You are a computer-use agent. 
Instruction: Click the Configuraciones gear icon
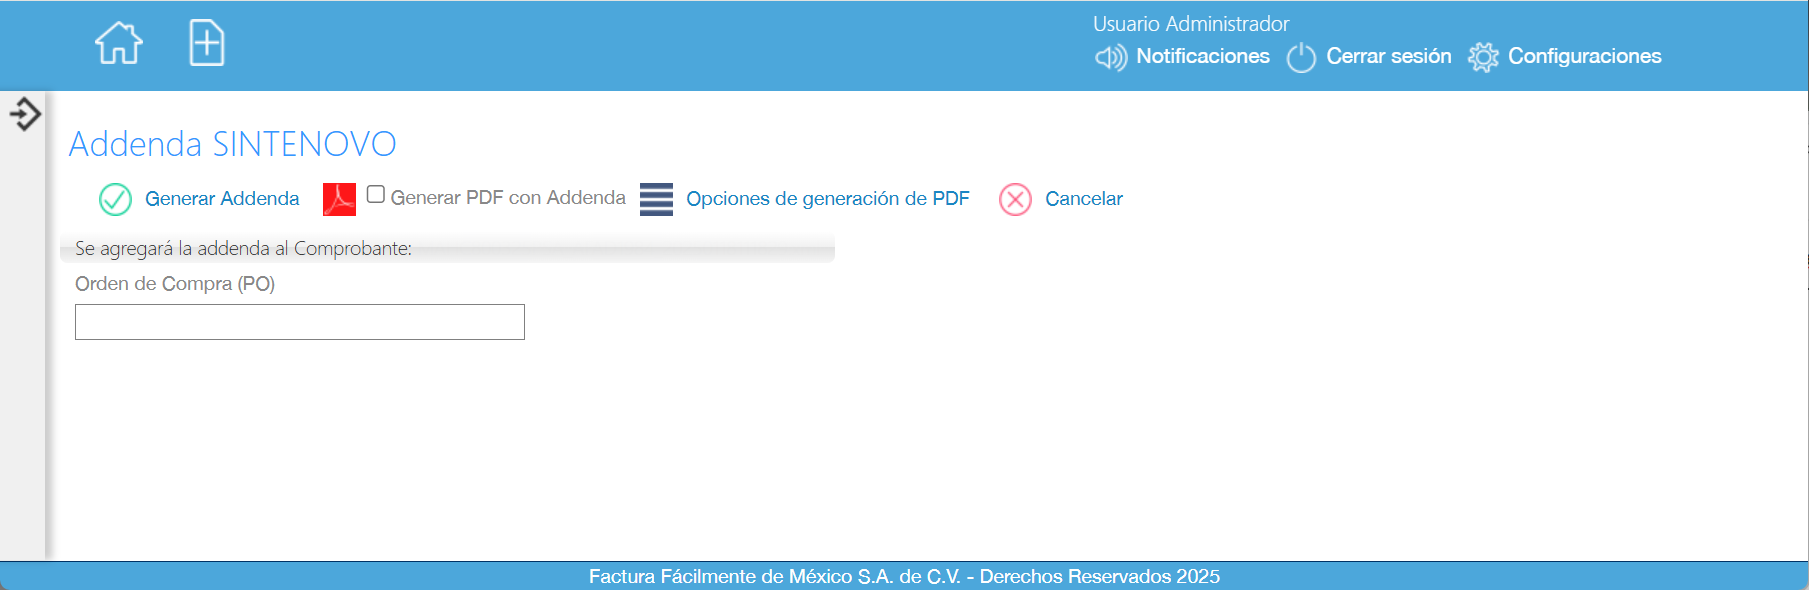click(x=1483, y=57)
